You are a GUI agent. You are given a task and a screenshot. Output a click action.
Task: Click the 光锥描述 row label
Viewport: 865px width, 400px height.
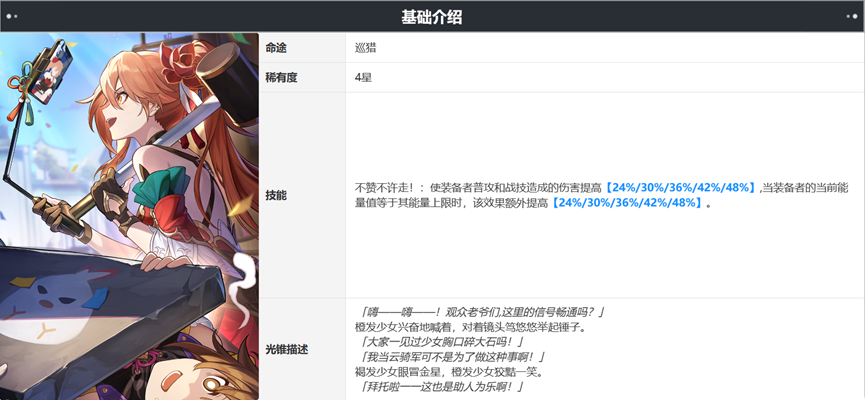click(x=286, y=349)
